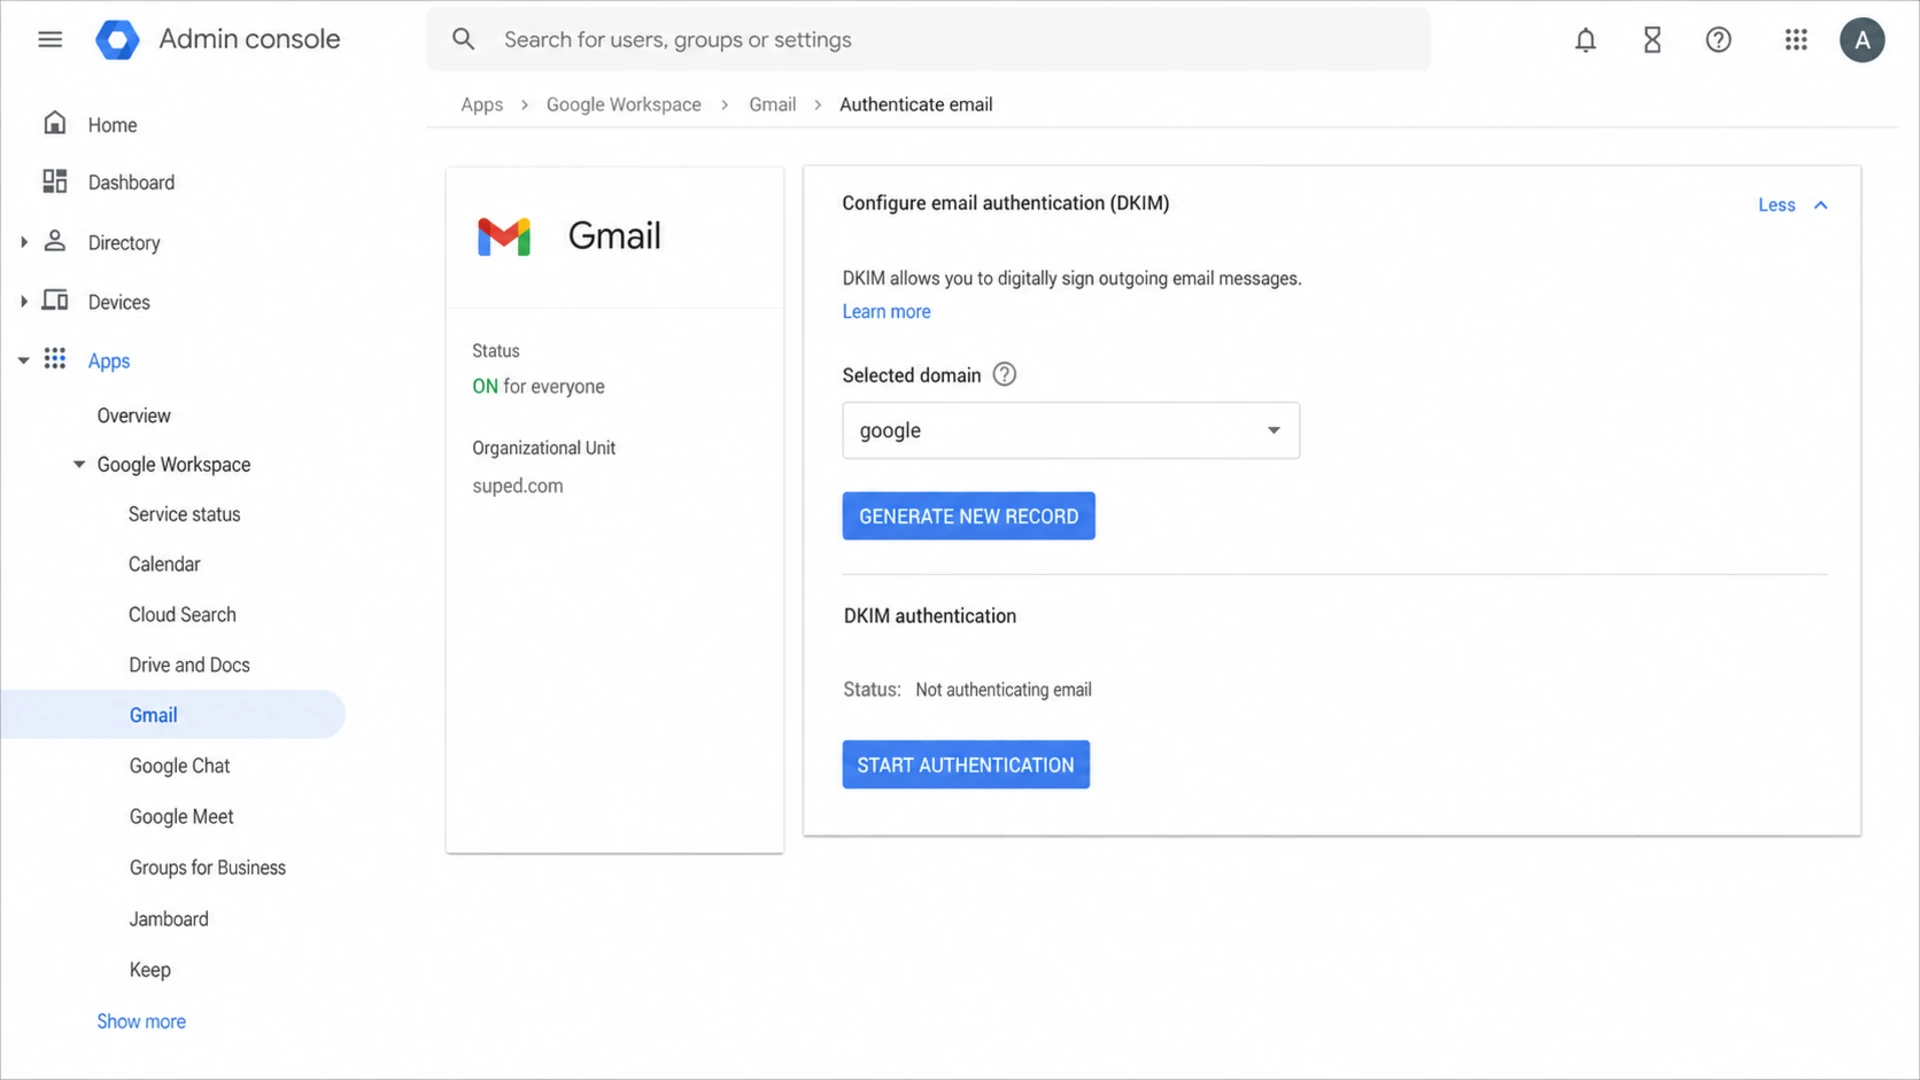Open Service status page
Image resolution: width=1920 pixels, height=1080 pixels.
click(x=184, y=514)
